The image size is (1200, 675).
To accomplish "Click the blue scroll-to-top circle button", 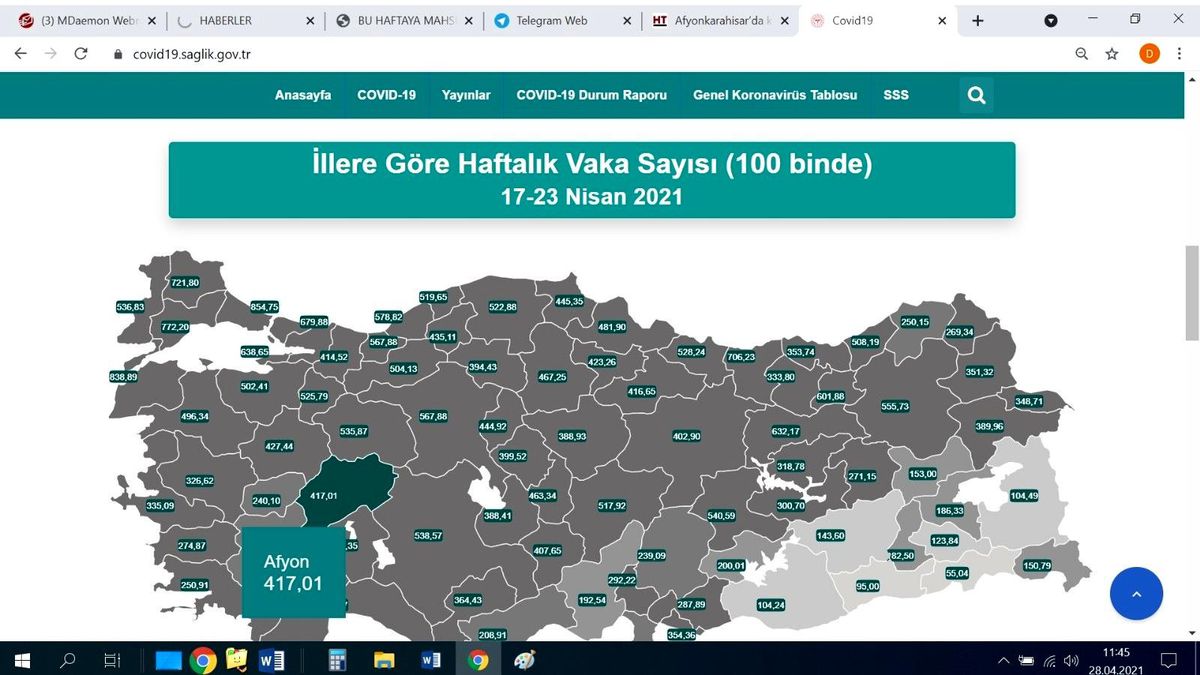I will coord(1136,593).
